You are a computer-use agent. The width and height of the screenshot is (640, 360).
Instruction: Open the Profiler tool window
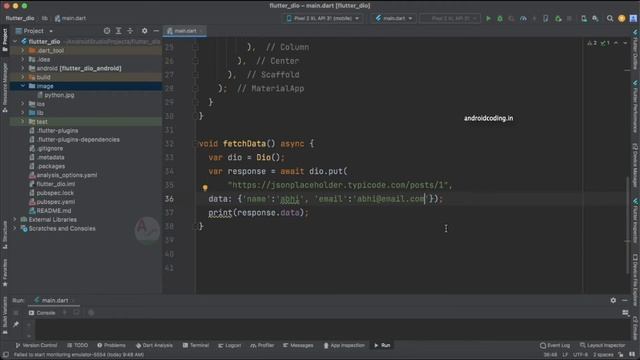click(262, 345)
